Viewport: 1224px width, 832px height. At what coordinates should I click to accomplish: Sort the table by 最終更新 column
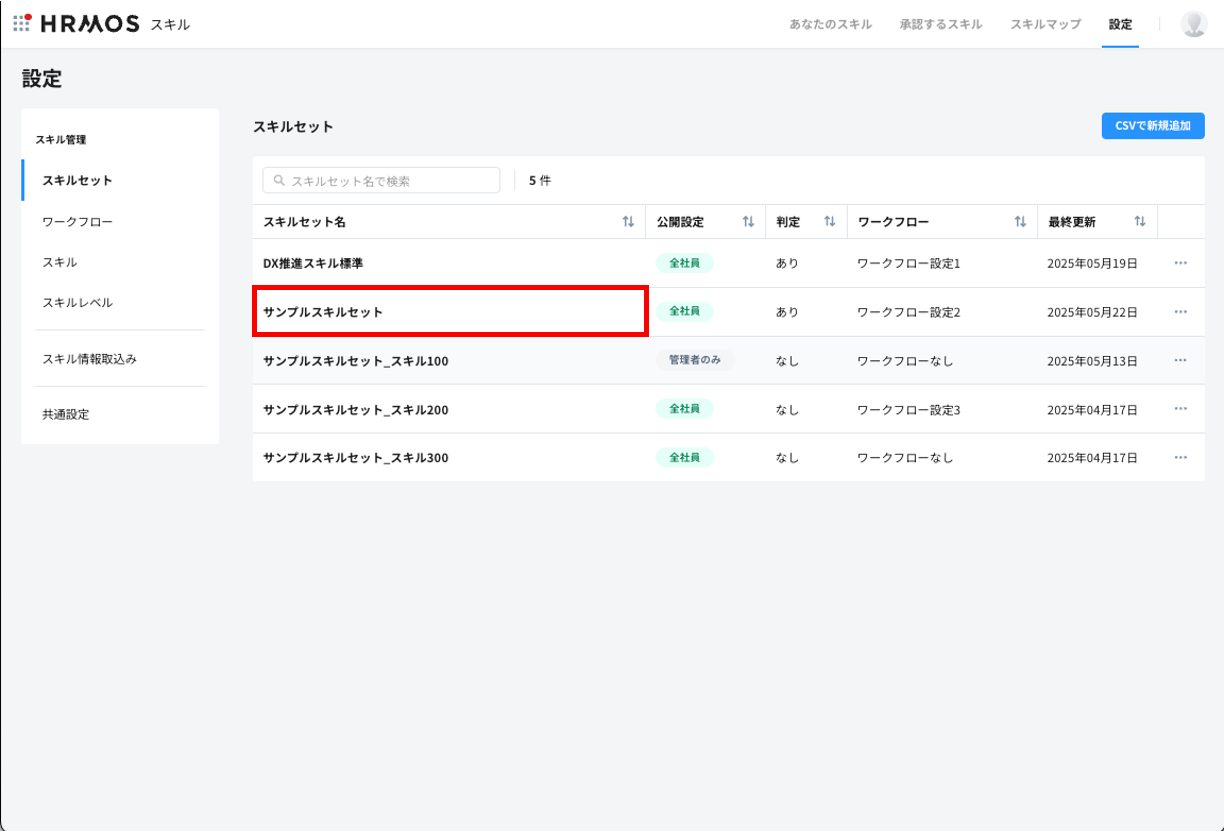1139,222
